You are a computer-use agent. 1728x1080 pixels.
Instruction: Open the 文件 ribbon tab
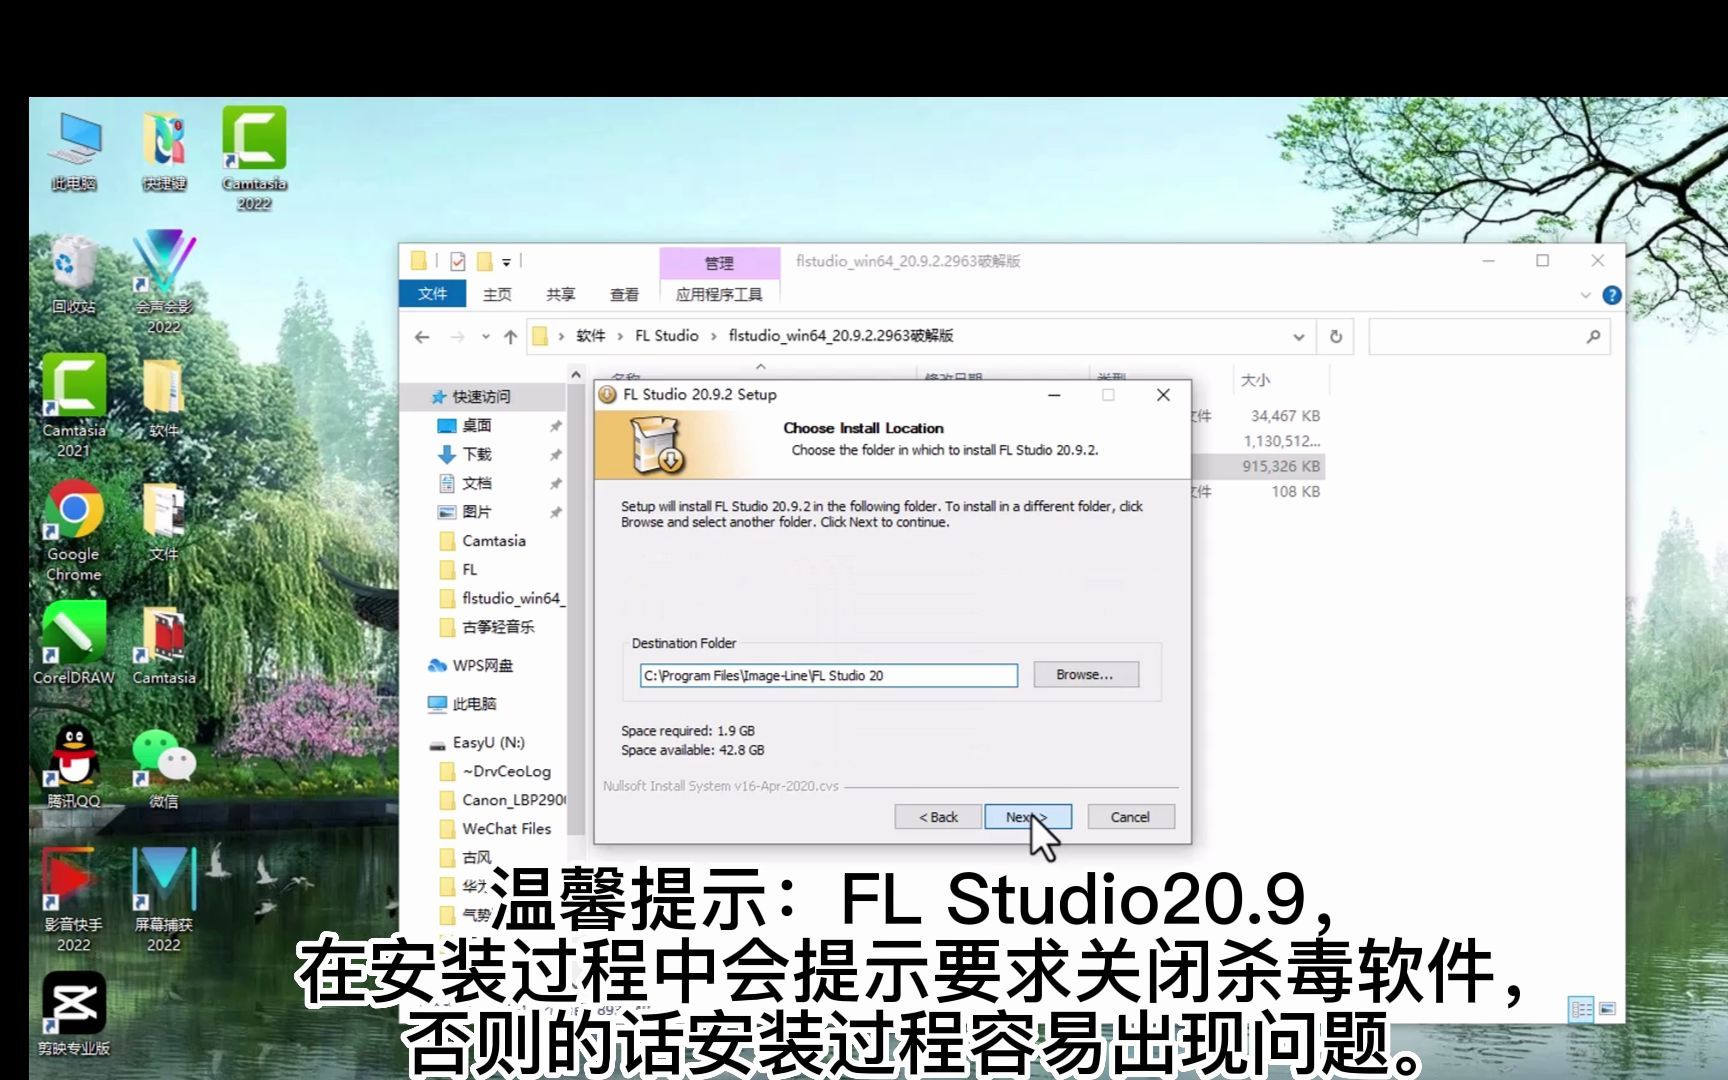point(432,294)
